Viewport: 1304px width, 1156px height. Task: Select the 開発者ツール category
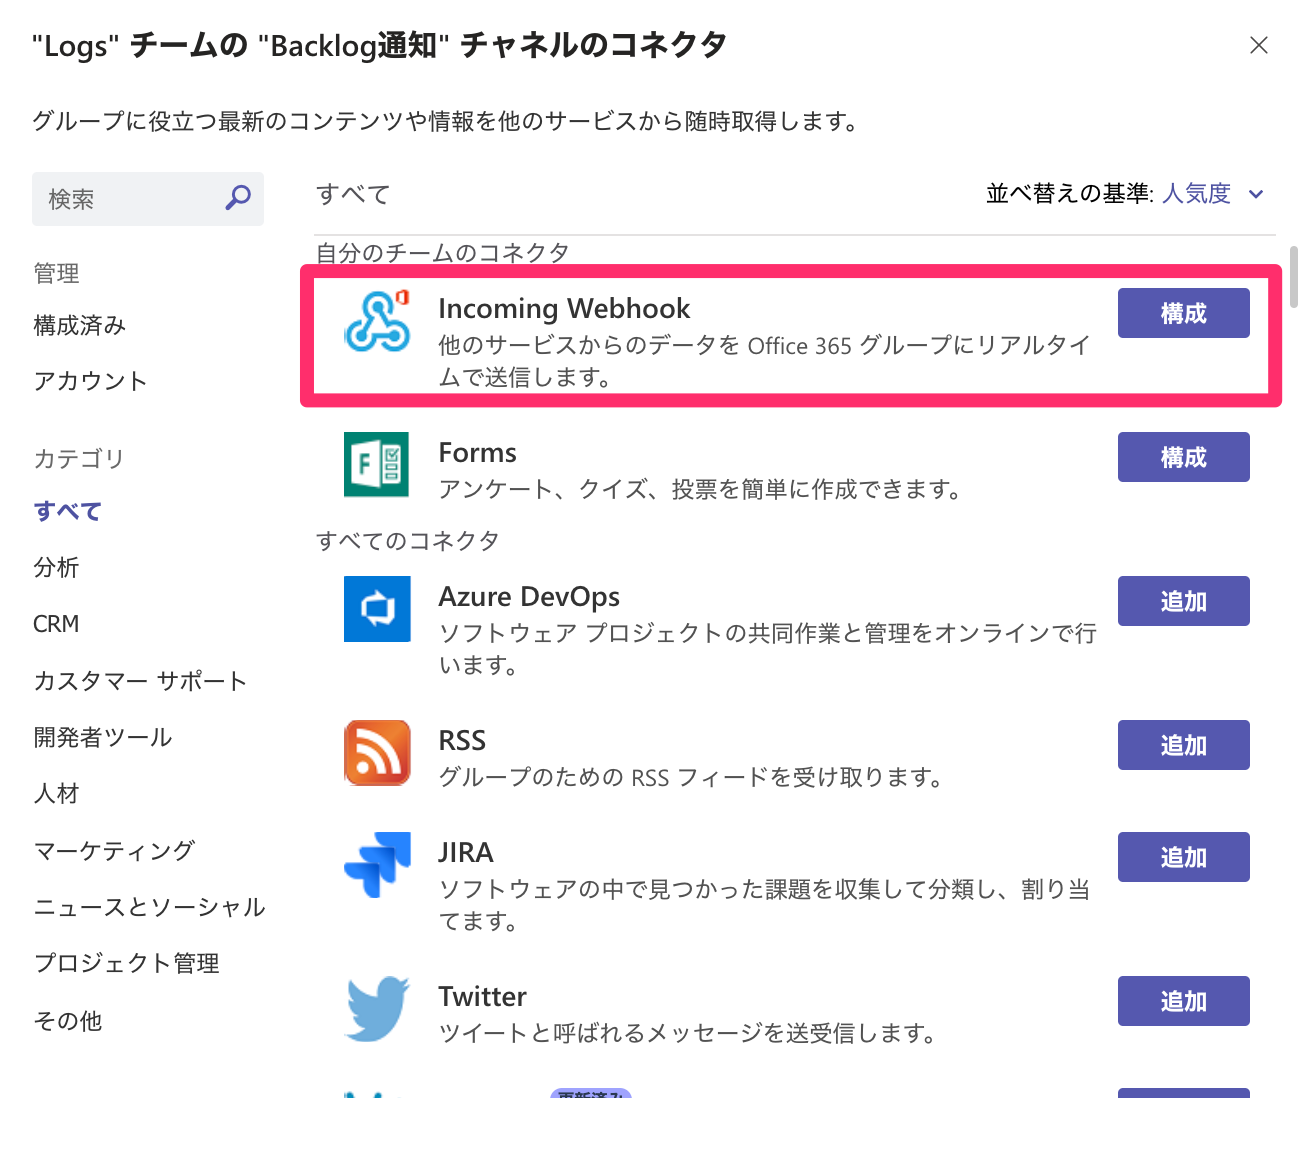click(103, 737)
